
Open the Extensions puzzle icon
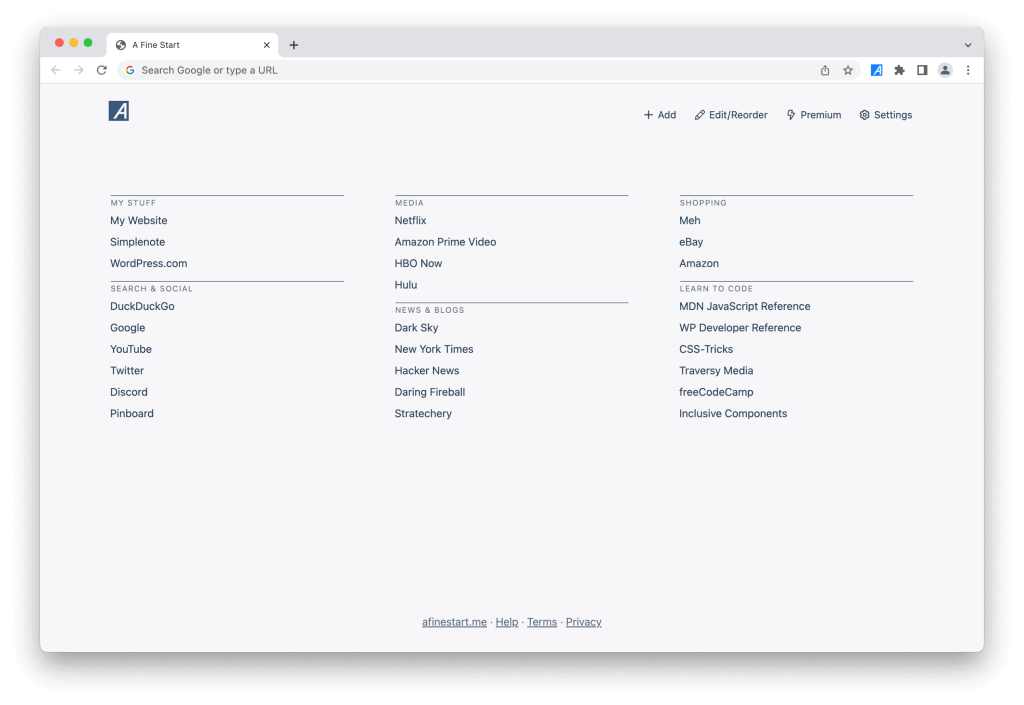click(899, 70)
